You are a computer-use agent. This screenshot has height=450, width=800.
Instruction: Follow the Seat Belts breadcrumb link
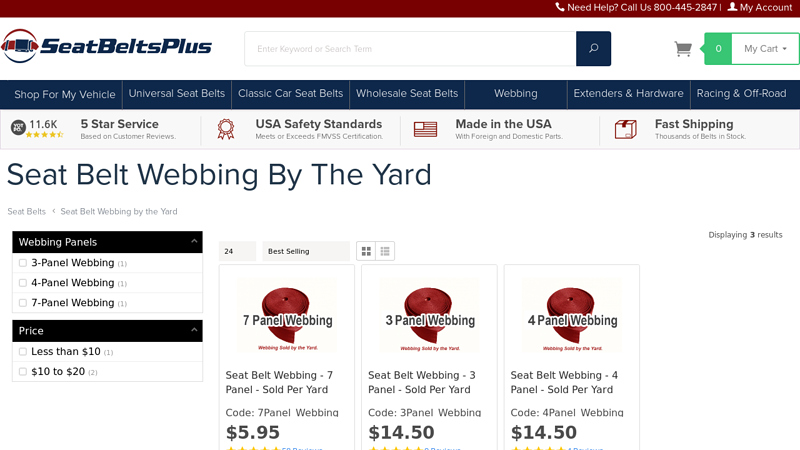[x=27, y=211]
